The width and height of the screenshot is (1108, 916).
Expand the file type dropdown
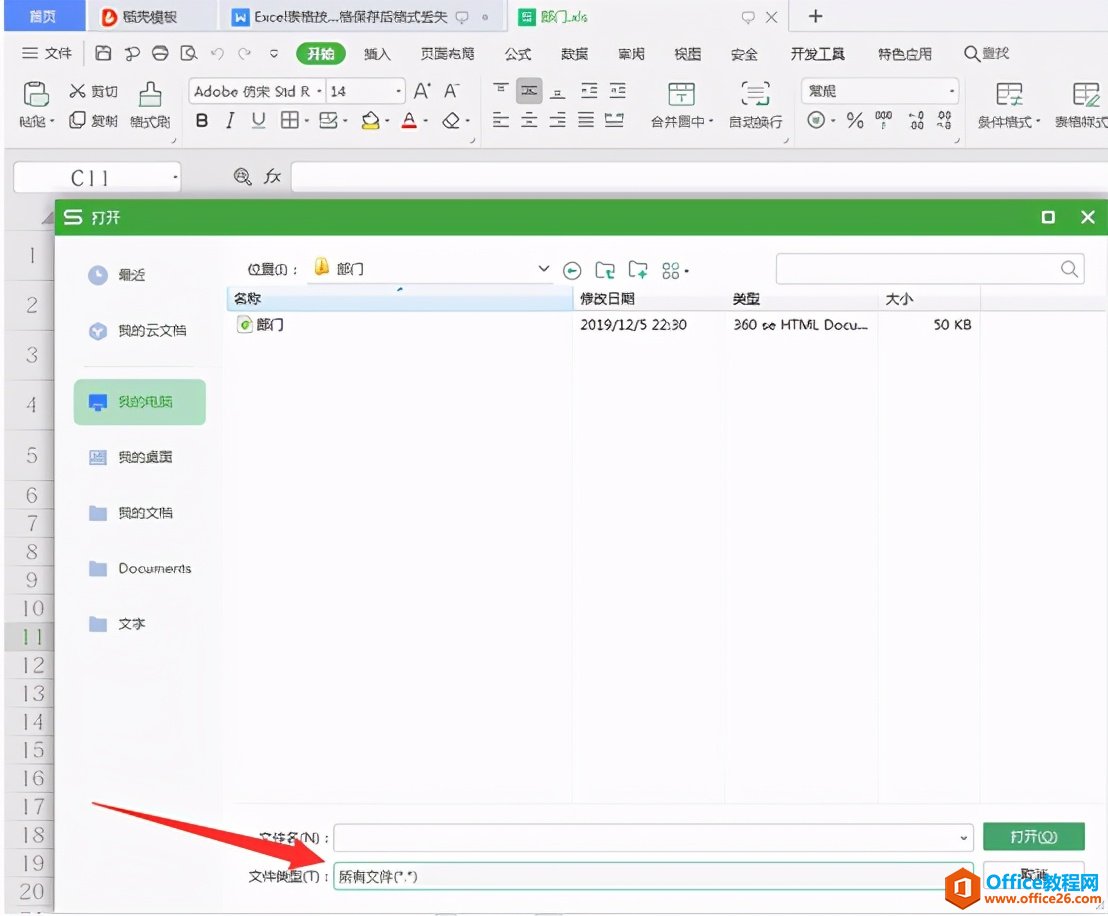point(963,876)
